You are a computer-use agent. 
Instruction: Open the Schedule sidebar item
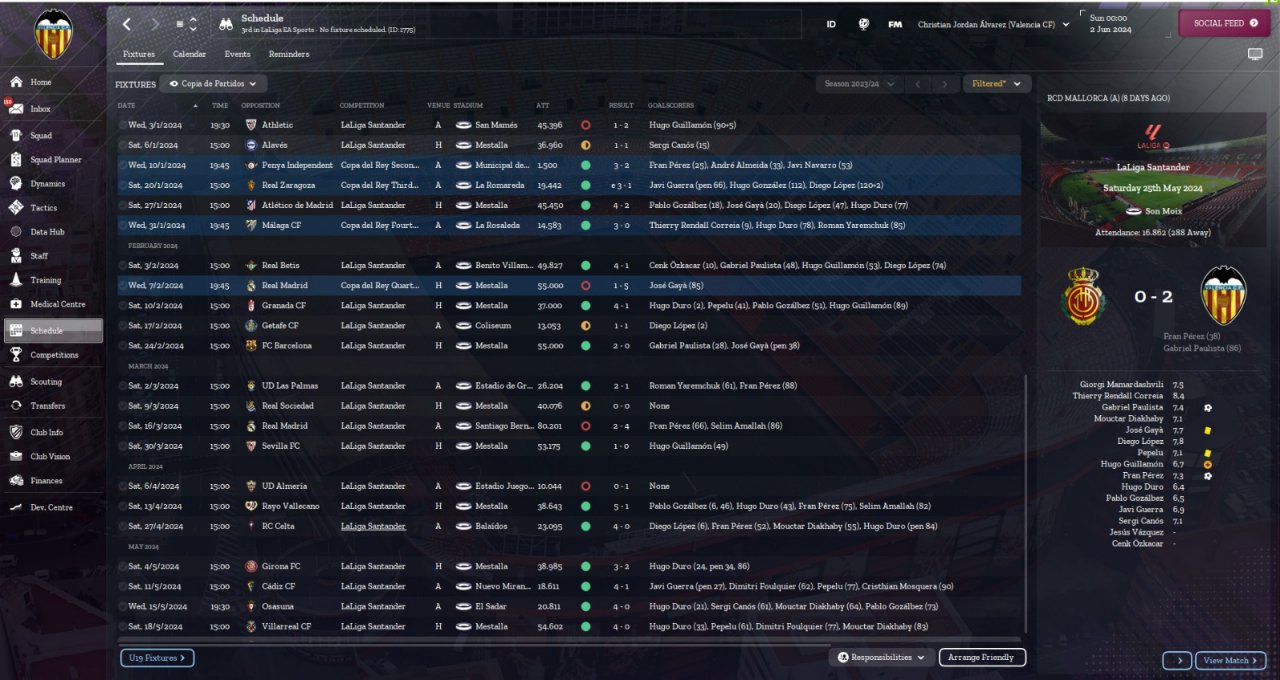(53, 331)
